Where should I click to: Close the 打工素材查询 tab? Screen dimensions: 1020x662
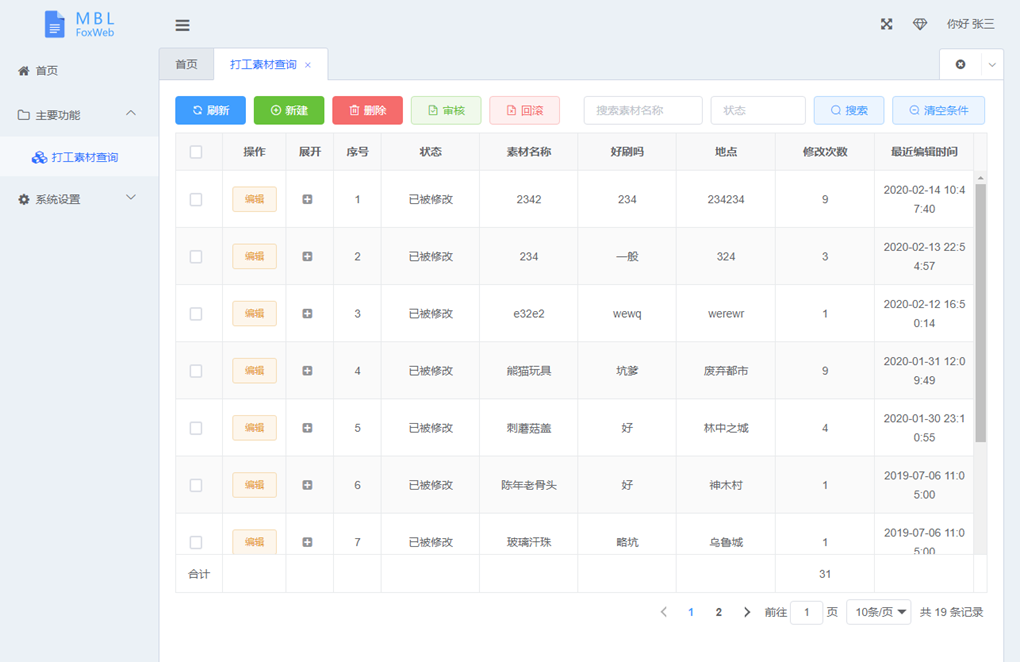tap(308, 65)
